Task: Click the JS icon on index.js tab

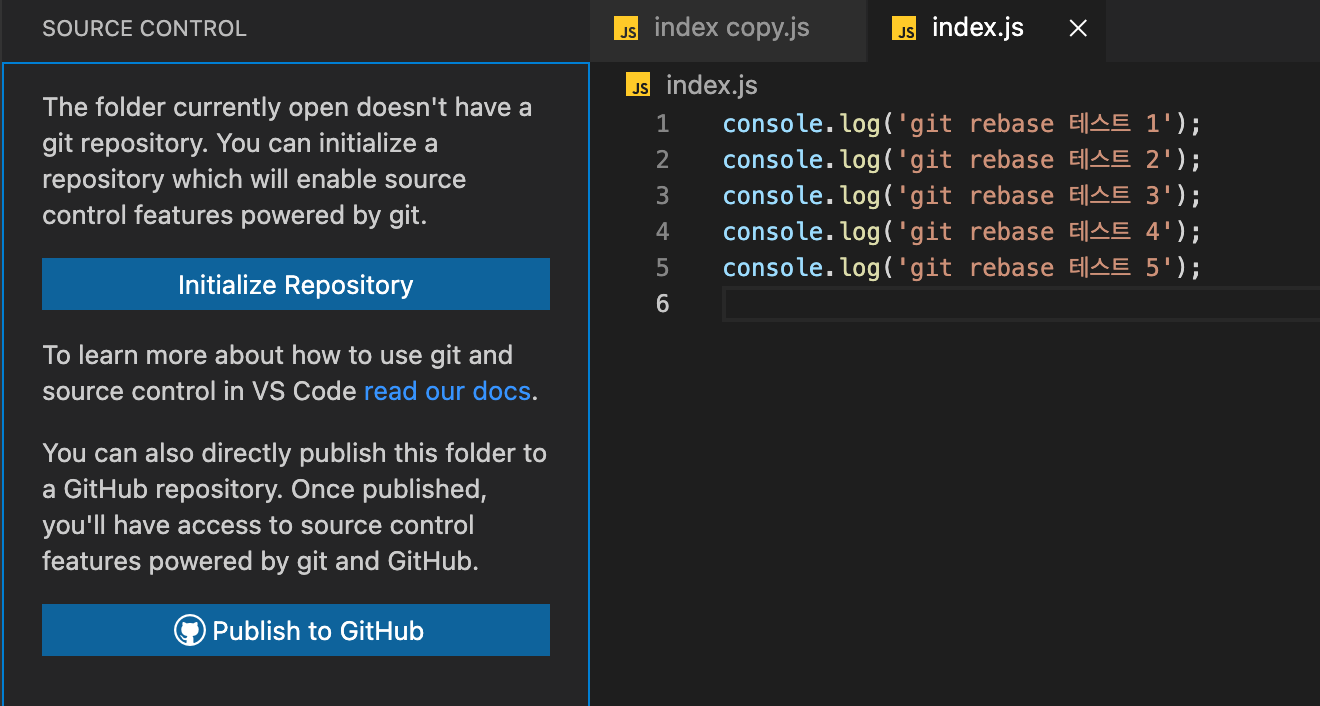Action: (905, 29)
